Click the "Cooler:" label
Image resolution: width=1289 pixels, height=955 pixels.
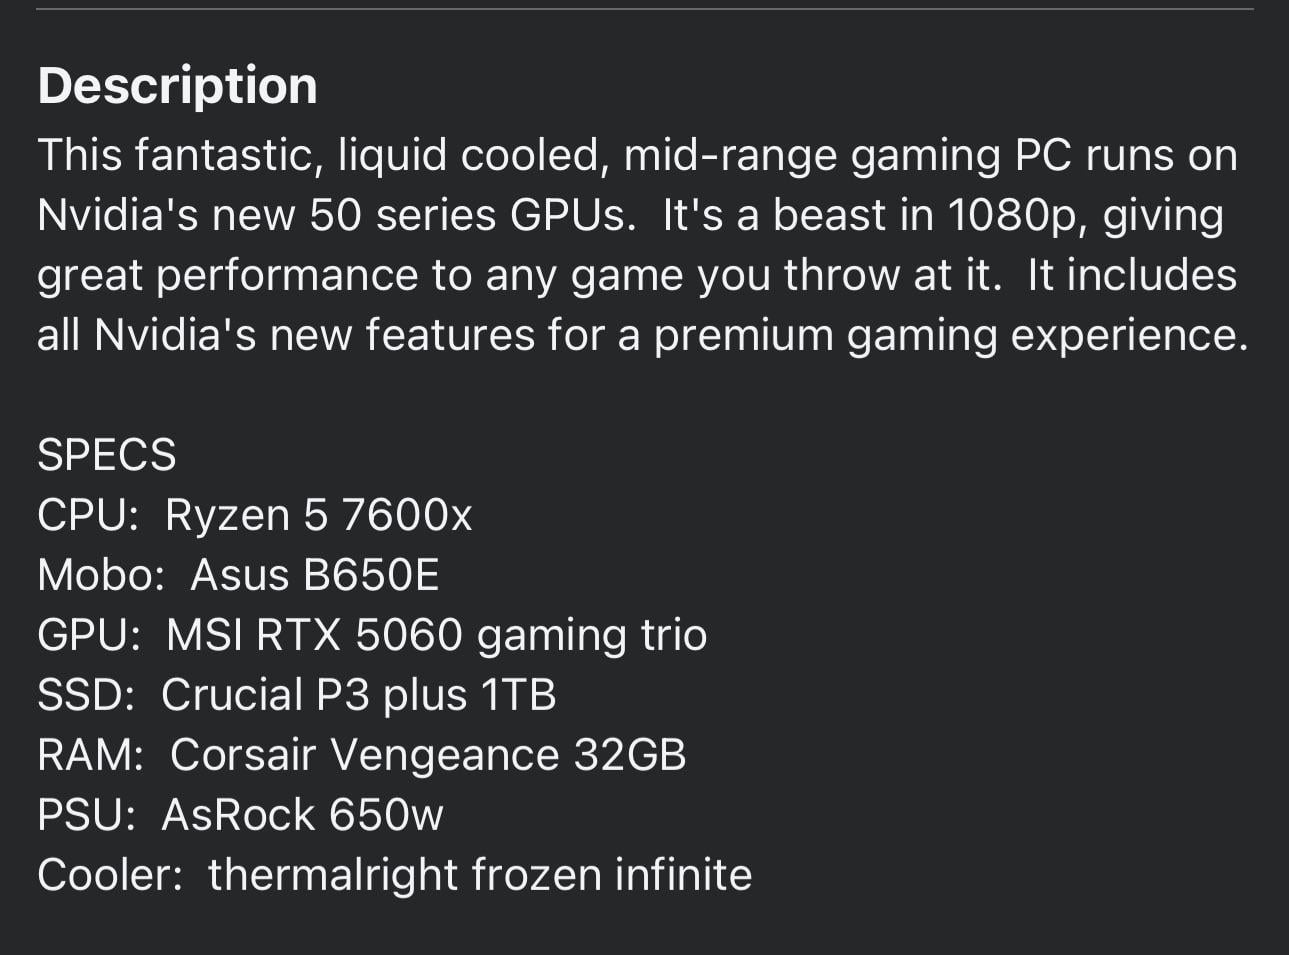[110, 875]
